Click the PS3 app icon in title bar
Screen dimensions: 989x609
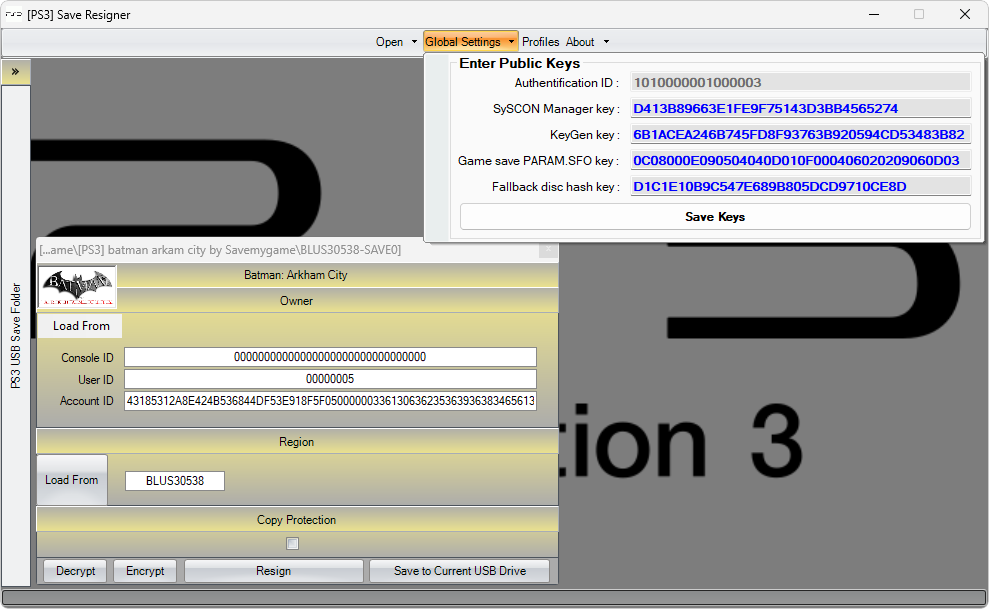(14, 15)
